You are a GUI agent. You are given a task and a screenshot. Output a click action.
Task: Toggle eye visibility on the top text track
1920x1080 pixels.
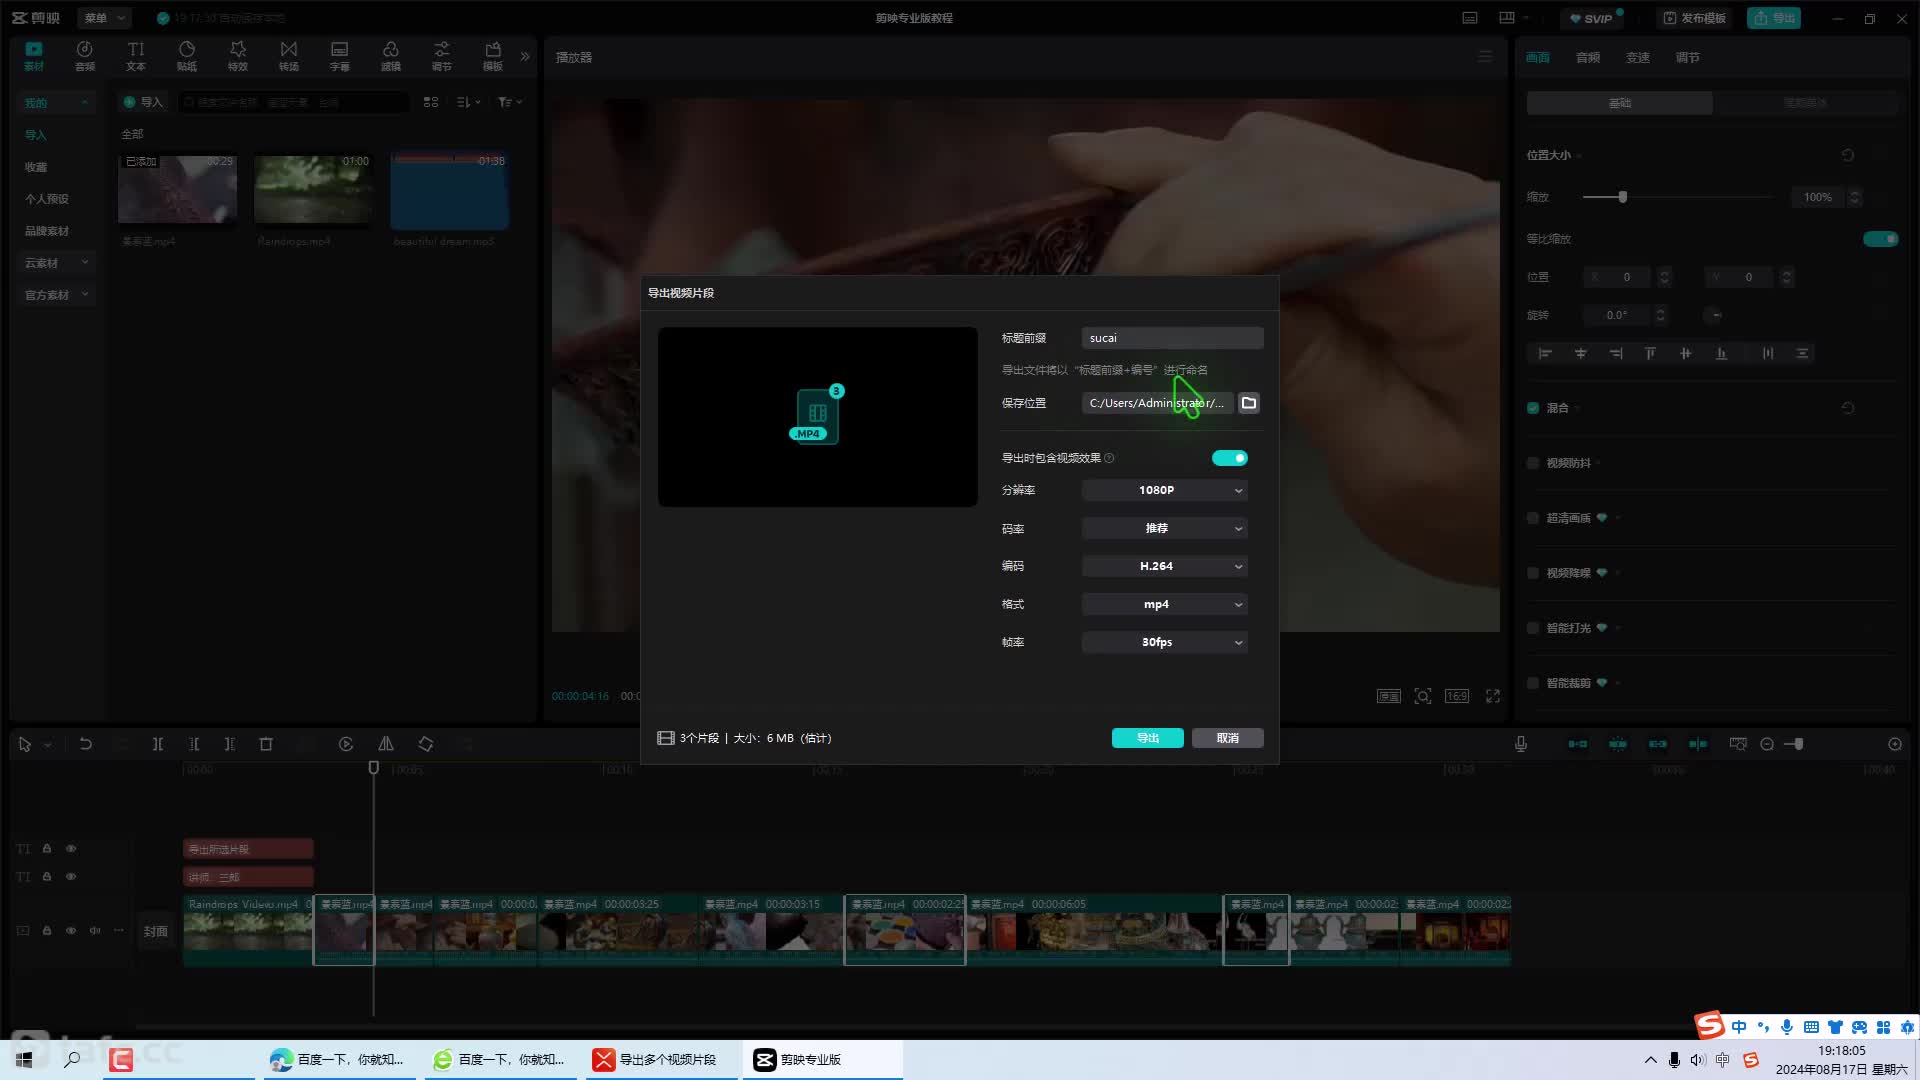coord(71,848)
